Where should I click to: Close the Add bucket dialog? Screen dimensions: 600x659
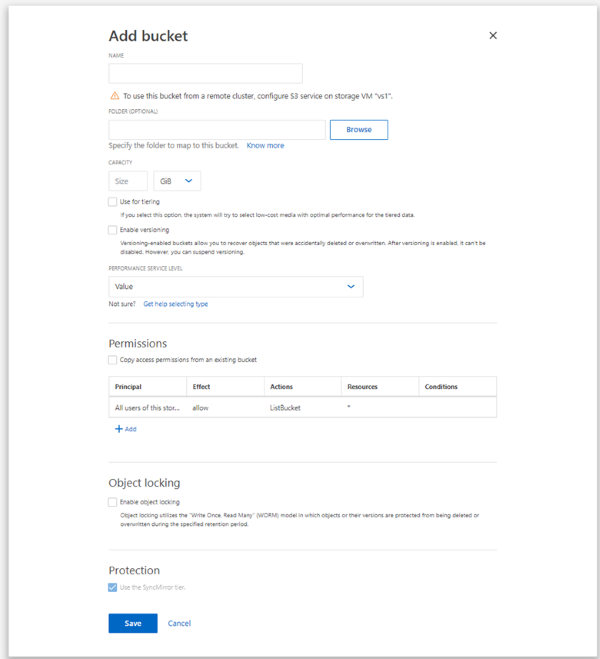[493, 35]
